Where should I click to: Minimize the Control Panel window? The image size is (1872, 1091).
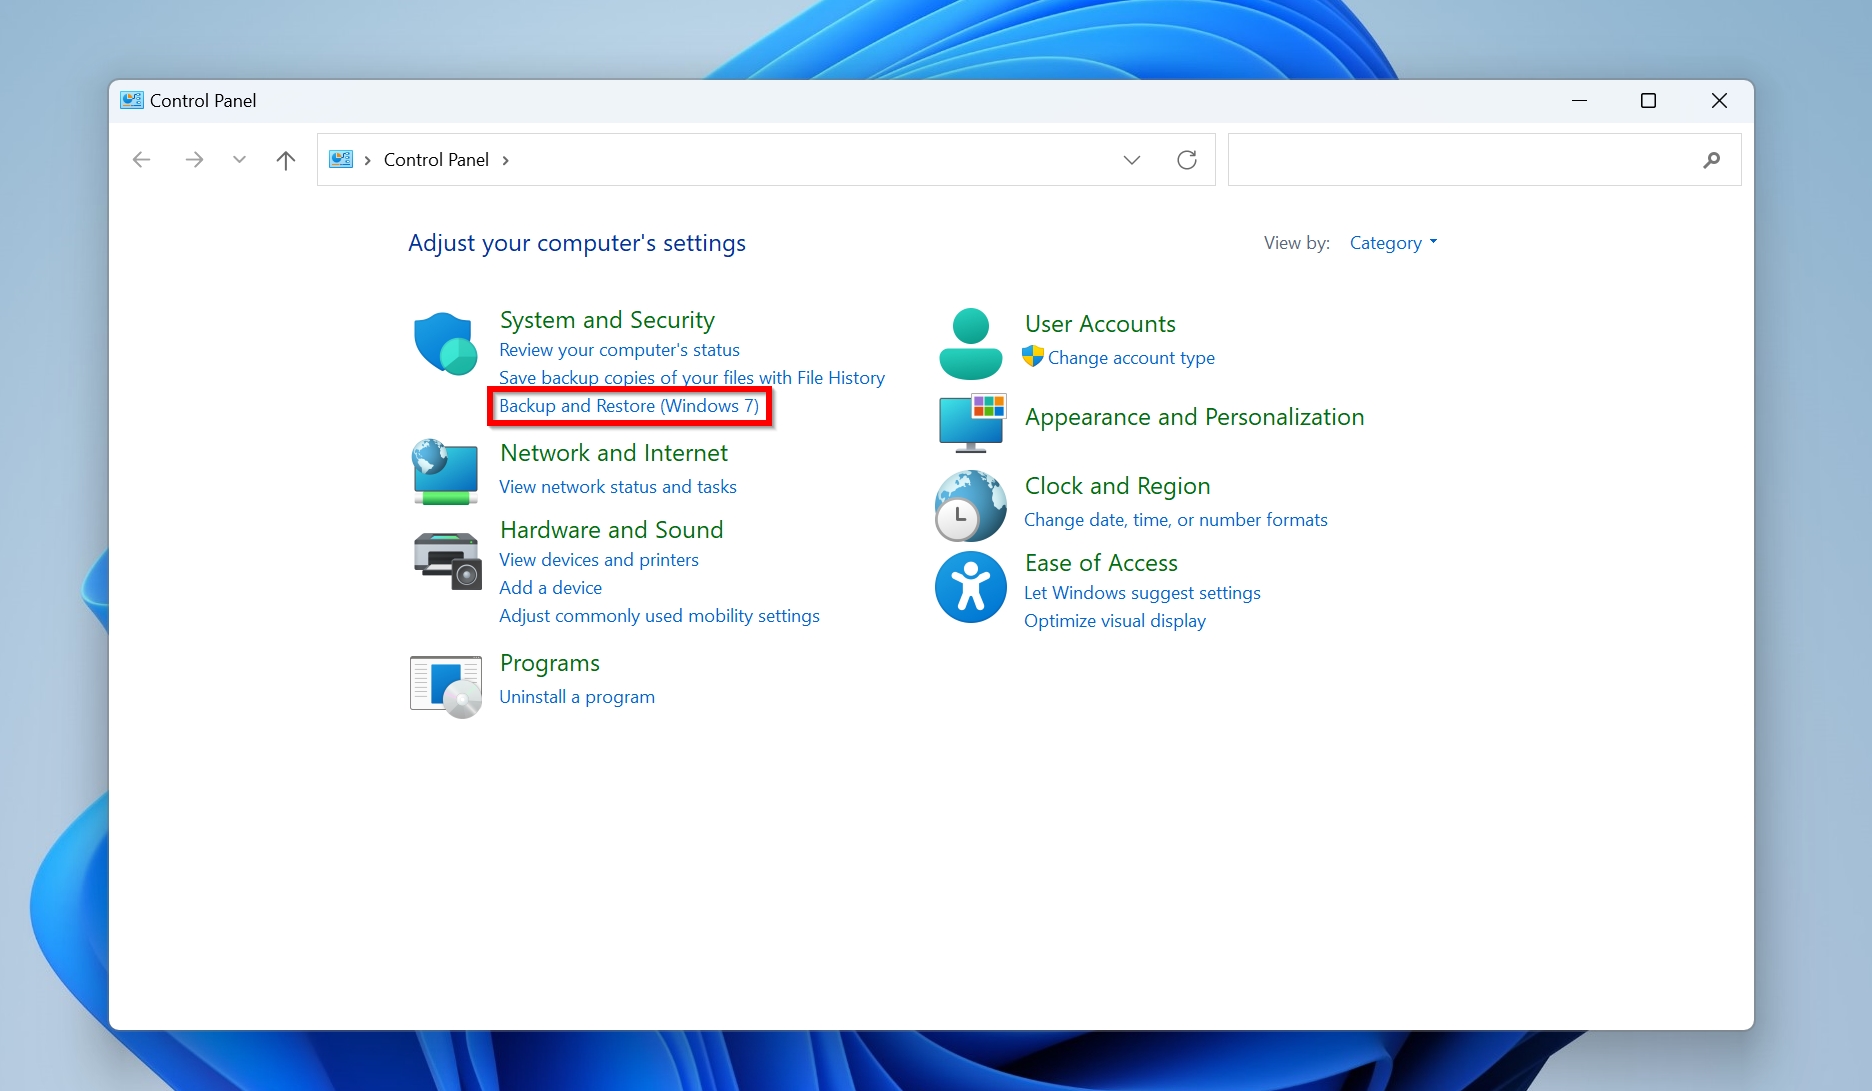(1579, 101)
